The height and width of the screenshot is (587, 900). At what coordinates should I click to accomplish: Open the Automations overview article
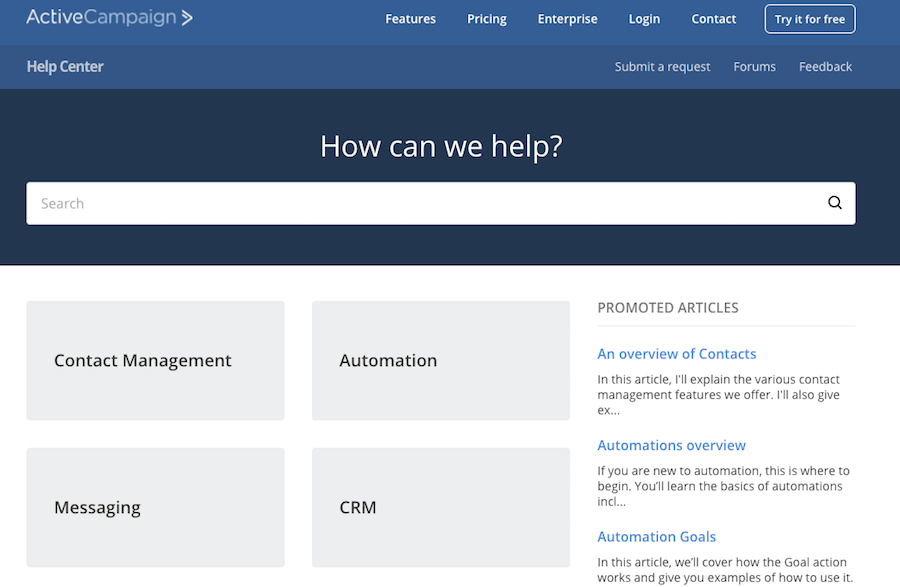coord(672,445)
